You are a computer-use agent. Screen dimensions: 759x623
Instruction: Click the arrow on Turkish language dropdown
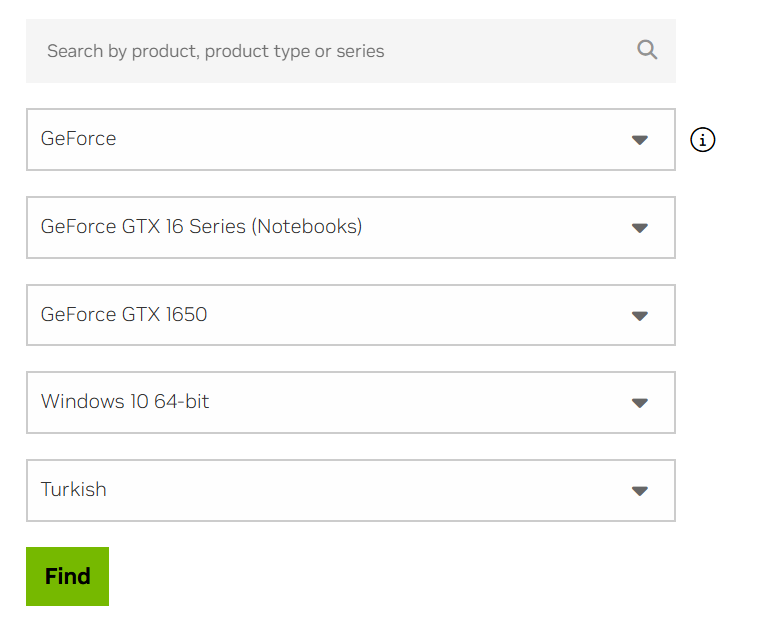(x=640, y=491)
